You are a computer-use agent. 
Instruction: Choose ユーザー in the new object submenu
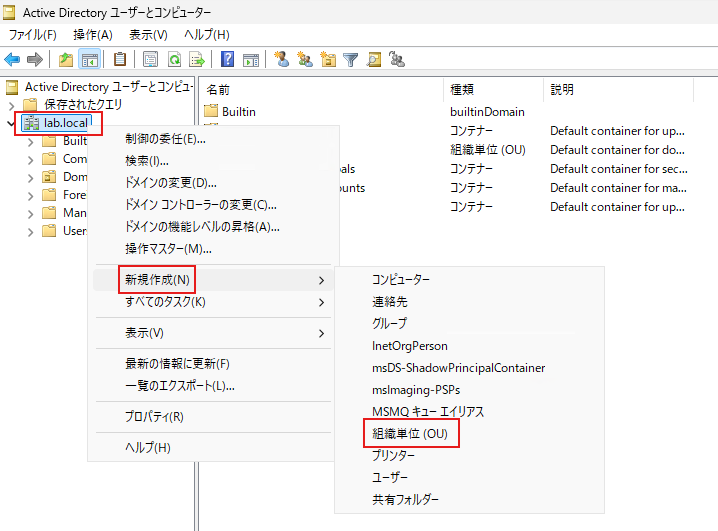(x=390, y=477)
